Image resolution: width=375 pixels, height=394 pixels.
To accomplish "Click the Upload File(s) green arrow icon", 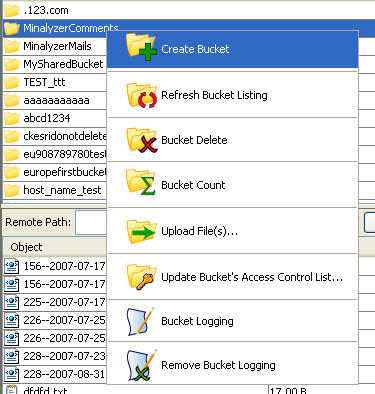I will click(x=142, y=231).
